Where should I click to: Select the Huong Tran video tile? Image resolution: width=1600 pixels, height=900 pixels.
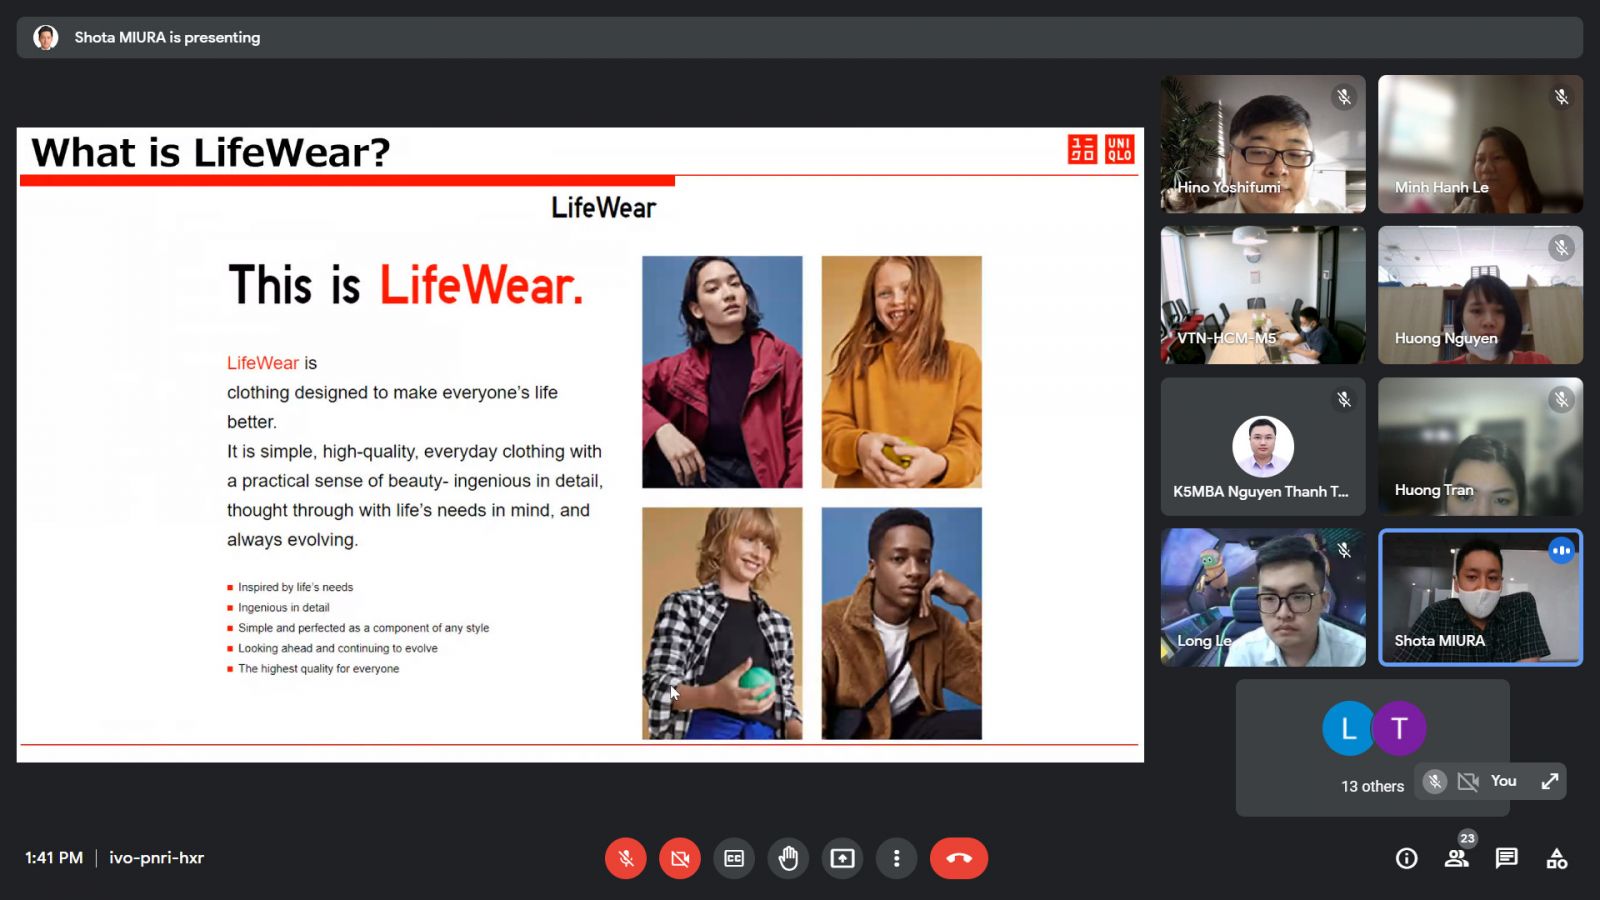coord(1480,446)
